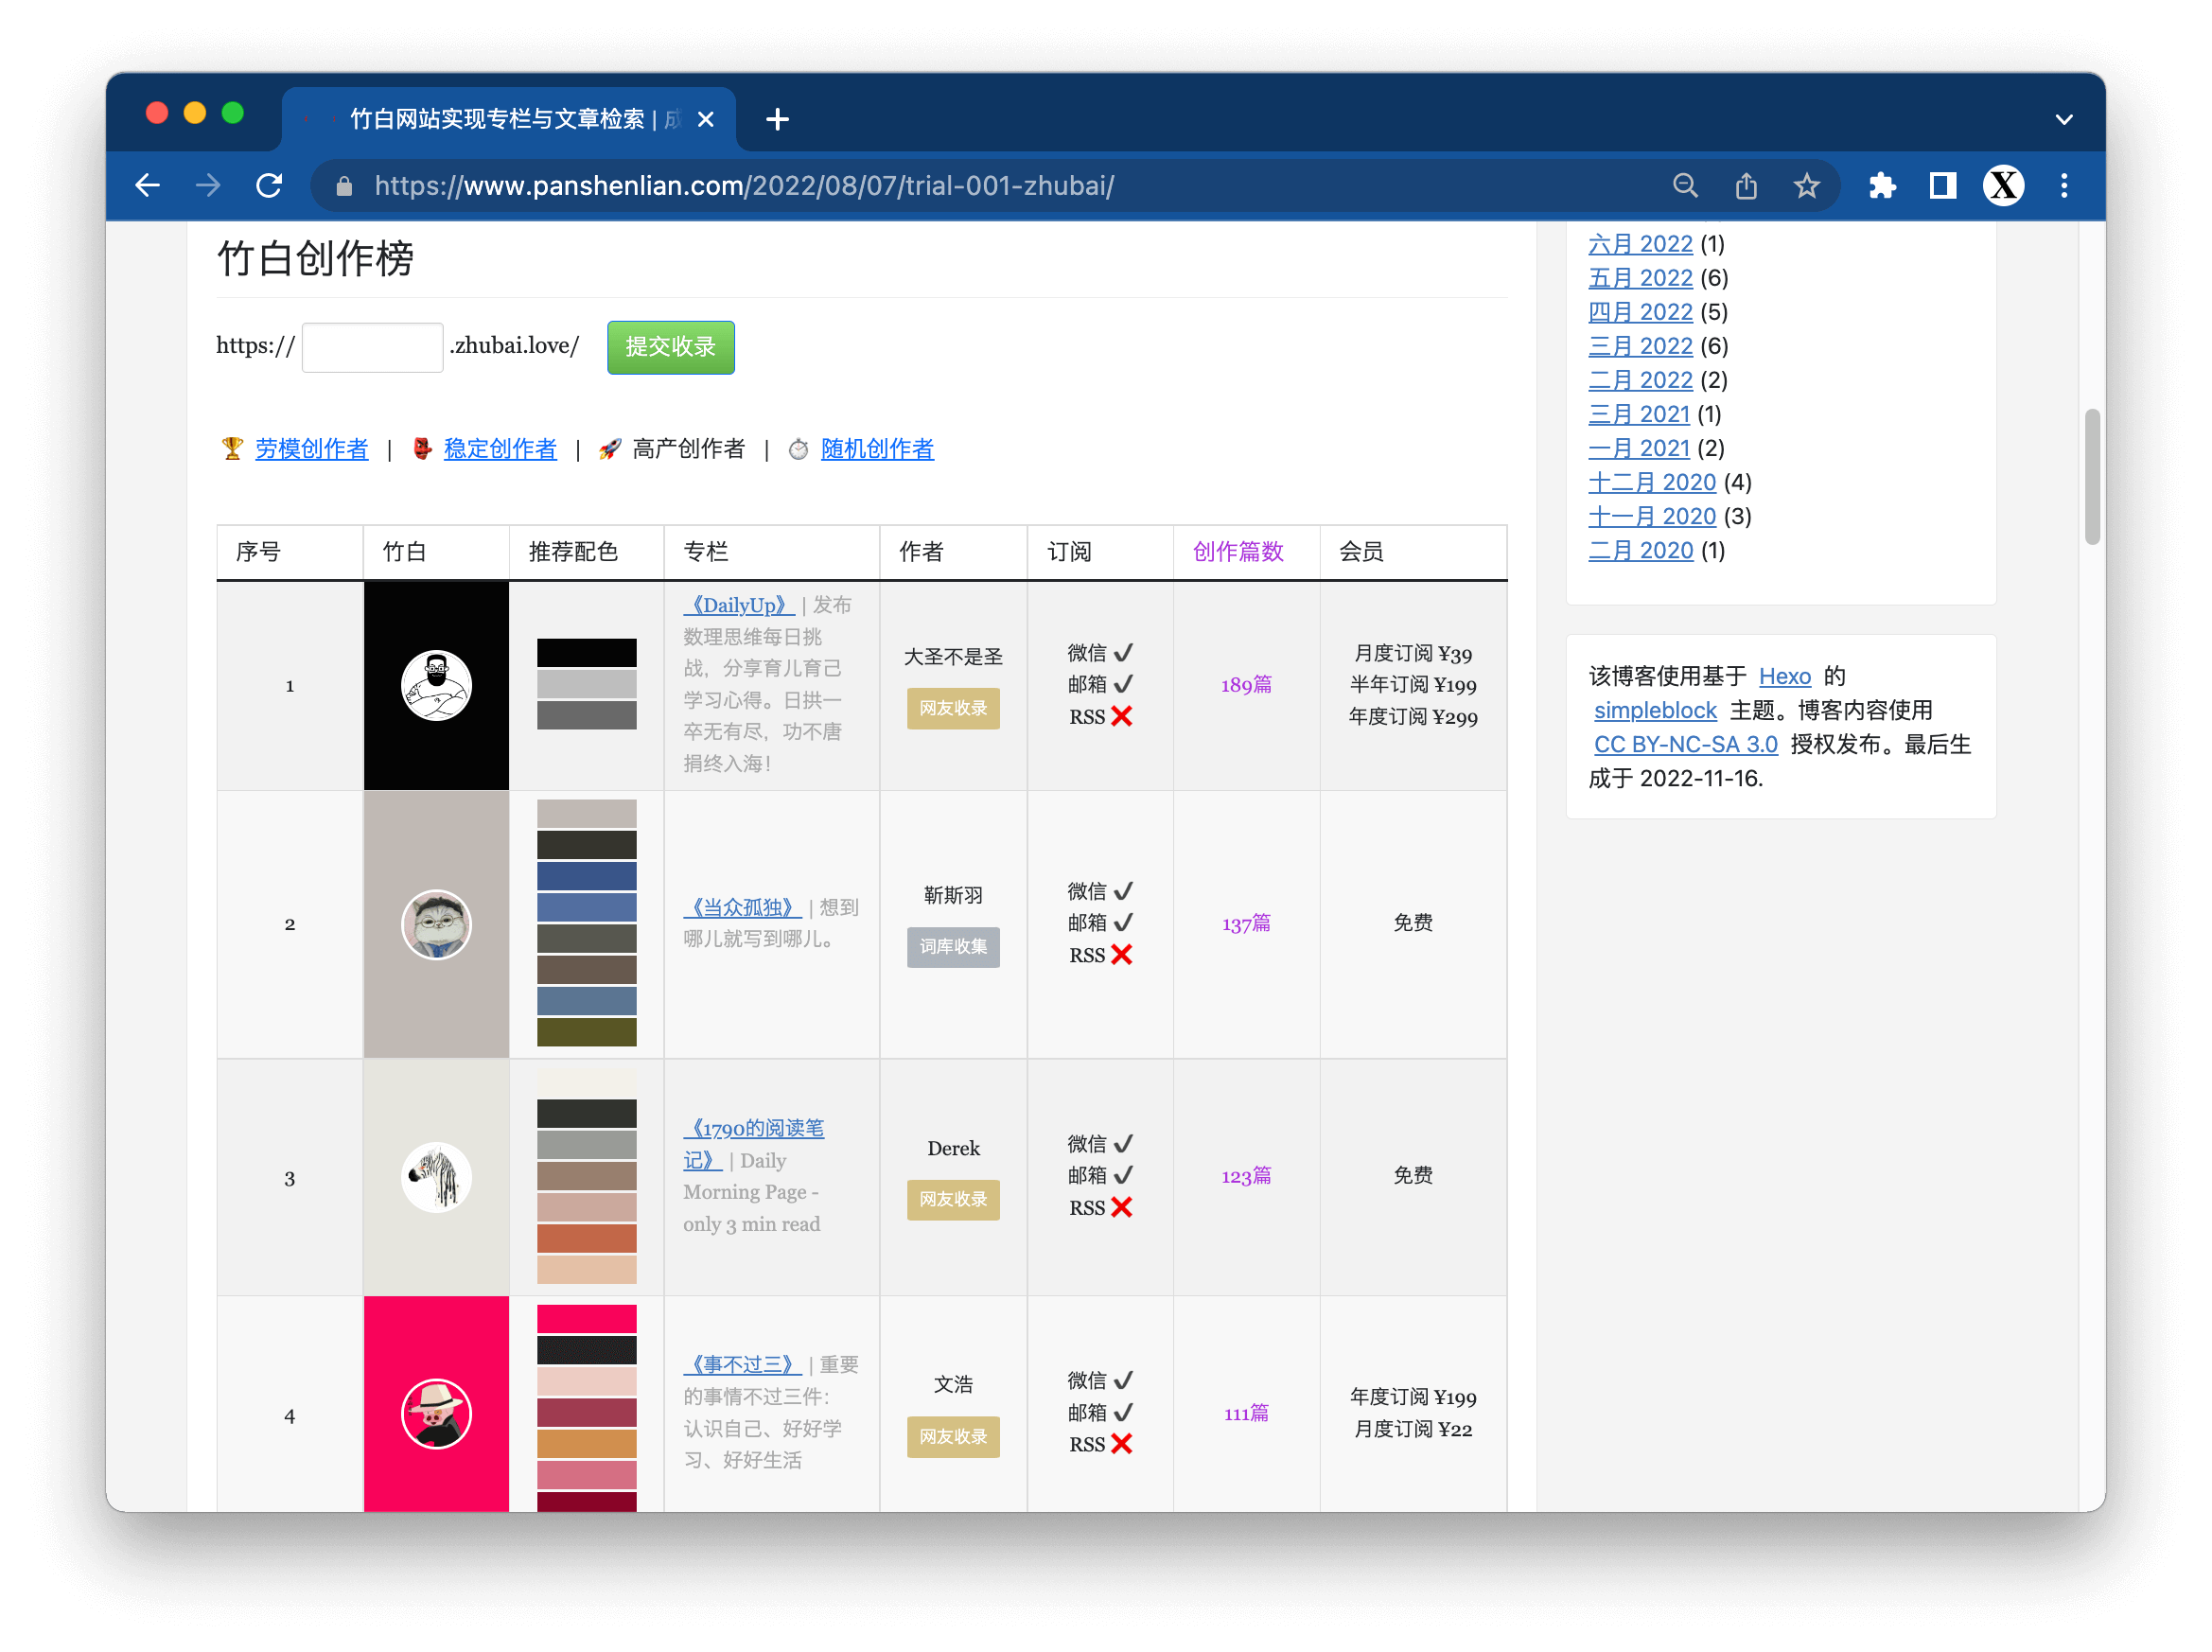This screenshot has height=1652, width=2212.
Task: Click the page vertical scrollbar thumb
Action: coord(2092,477)
